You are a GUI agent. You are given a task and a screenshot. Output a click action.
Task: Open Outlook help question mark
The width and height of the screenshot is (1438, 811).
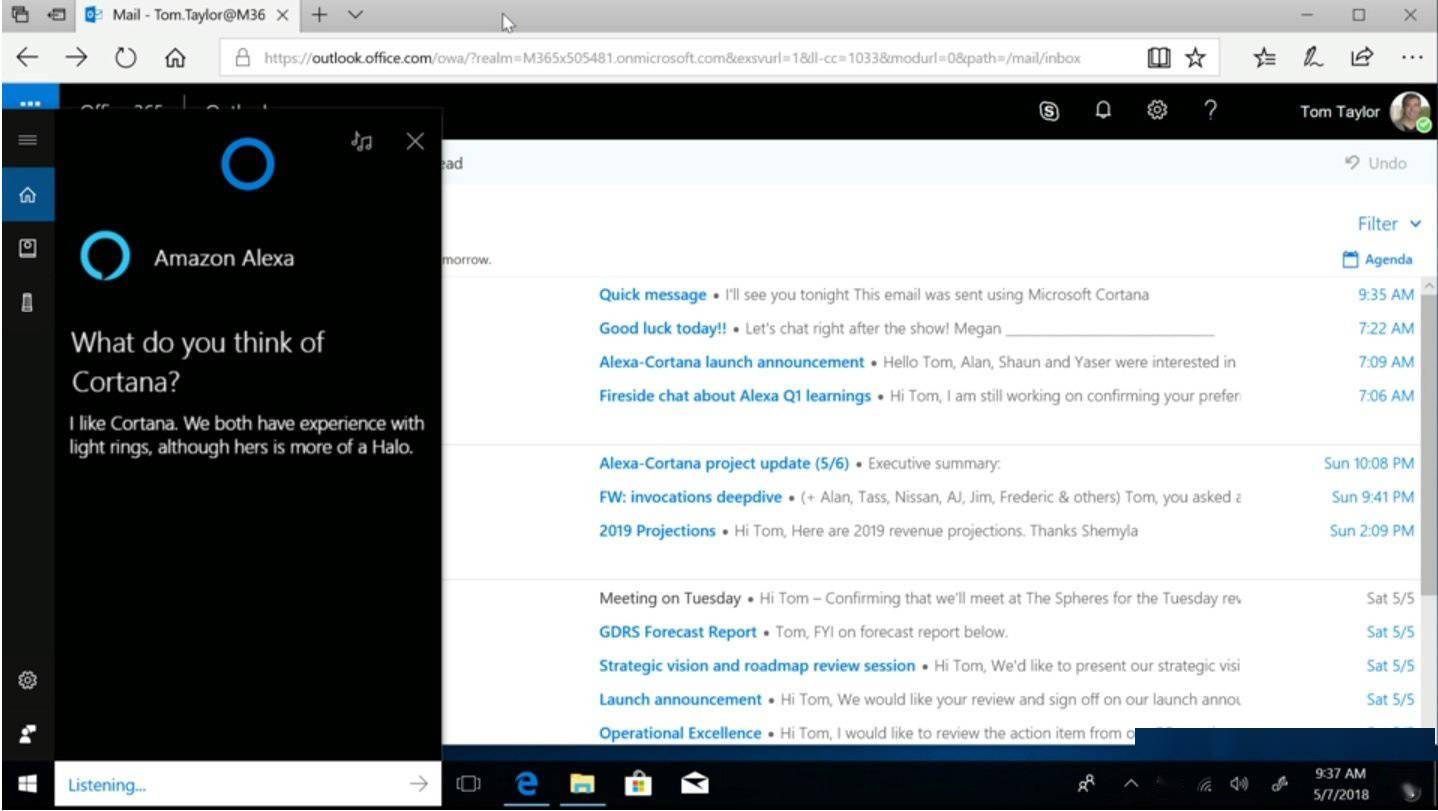tap(1211, 111)
